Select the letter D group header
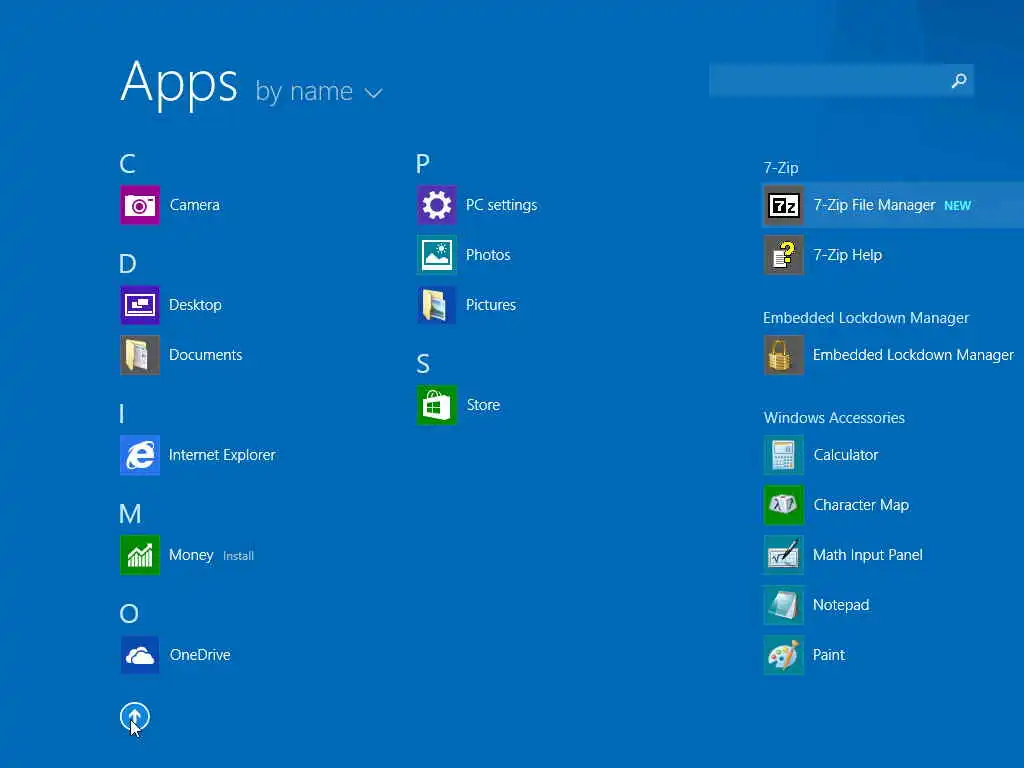 [x=128, y=264]
